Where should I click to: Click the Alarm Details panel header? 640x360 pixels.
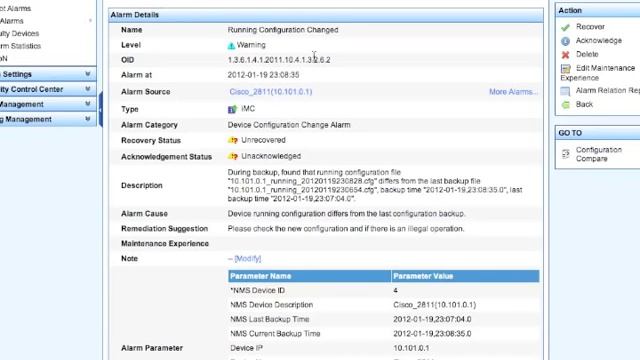[x=326, y=15]
